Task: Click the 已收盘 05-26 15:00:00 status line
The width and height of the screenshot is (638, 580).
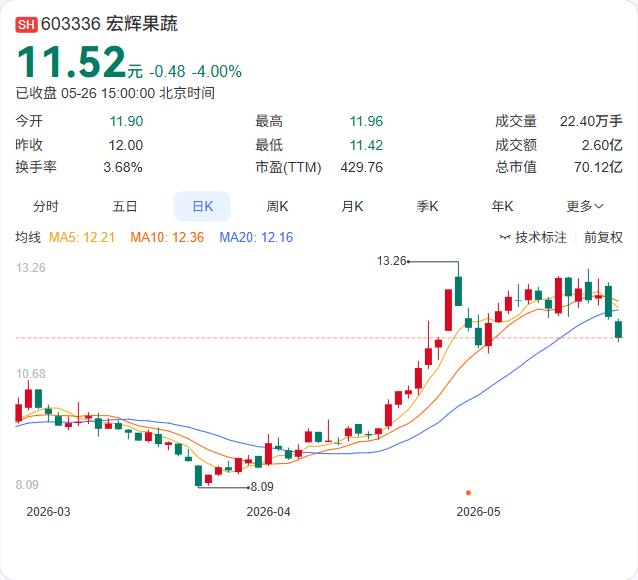Action: coord(115,93)
